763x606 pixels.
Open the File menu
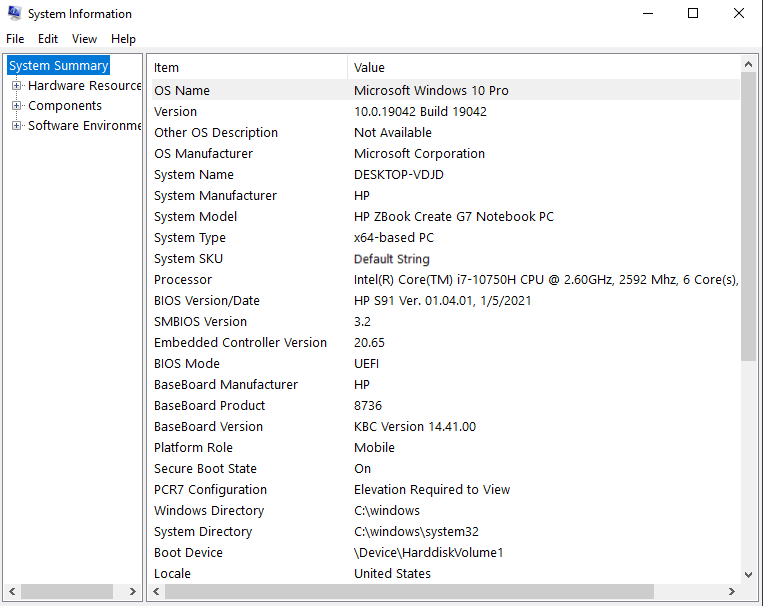[15, 39]
